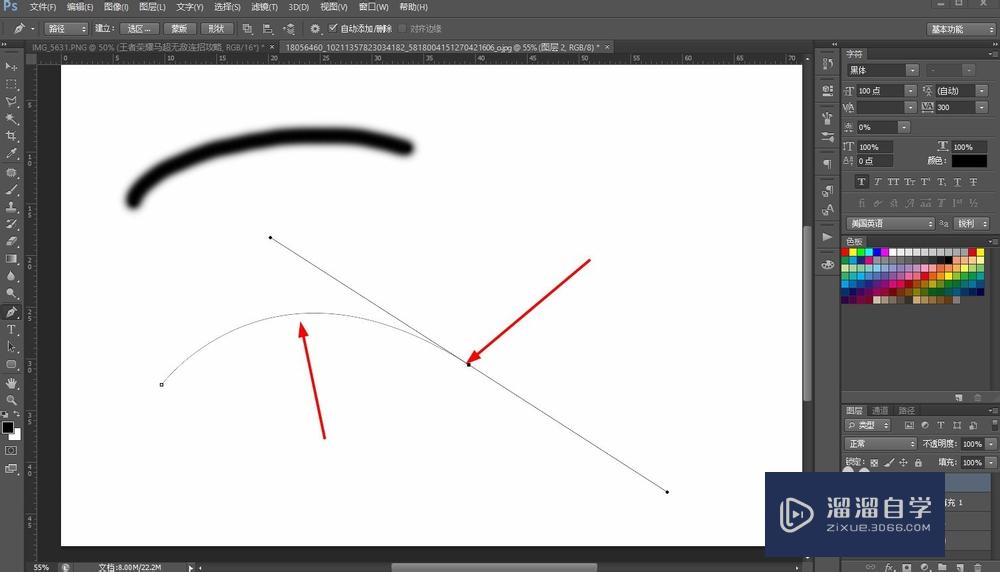Toggle Strikethrough text style

point(973,182)
